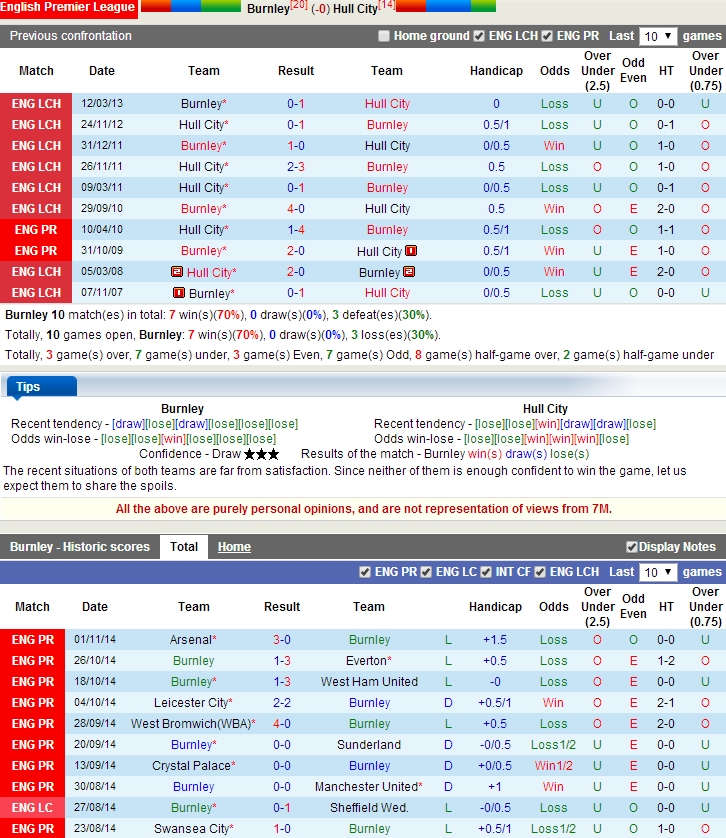Select the Total tab
The height and width of the screenshot is (838, 726).
click(x=184, y=547)
